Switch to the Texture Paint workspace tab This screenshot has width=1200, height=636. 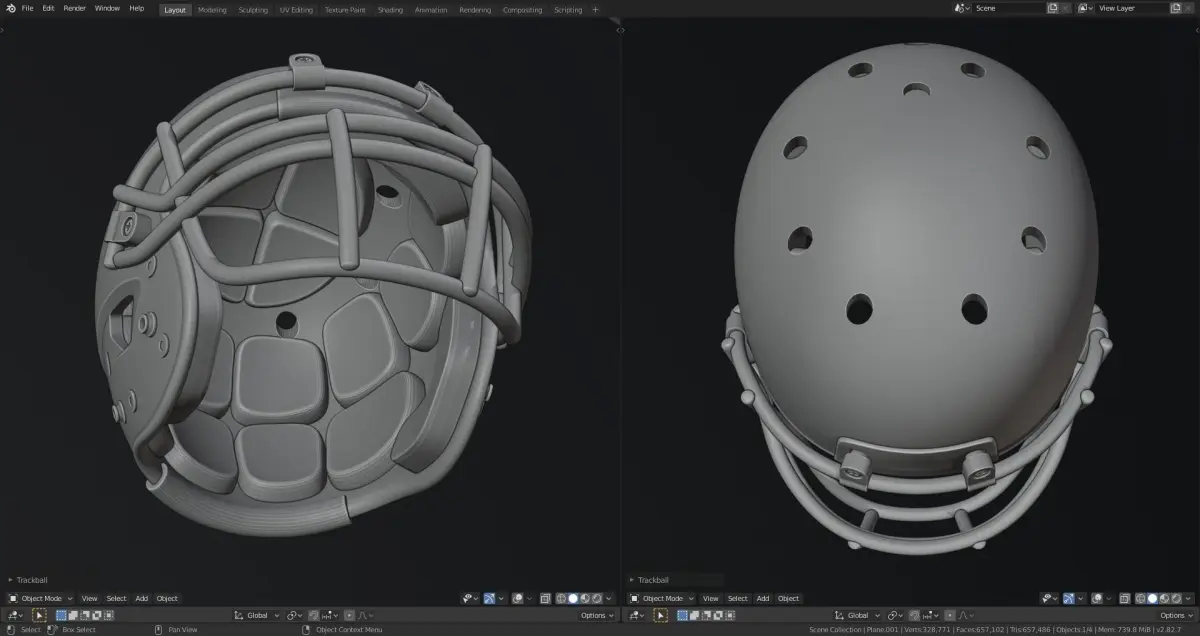tap(347, 9)
